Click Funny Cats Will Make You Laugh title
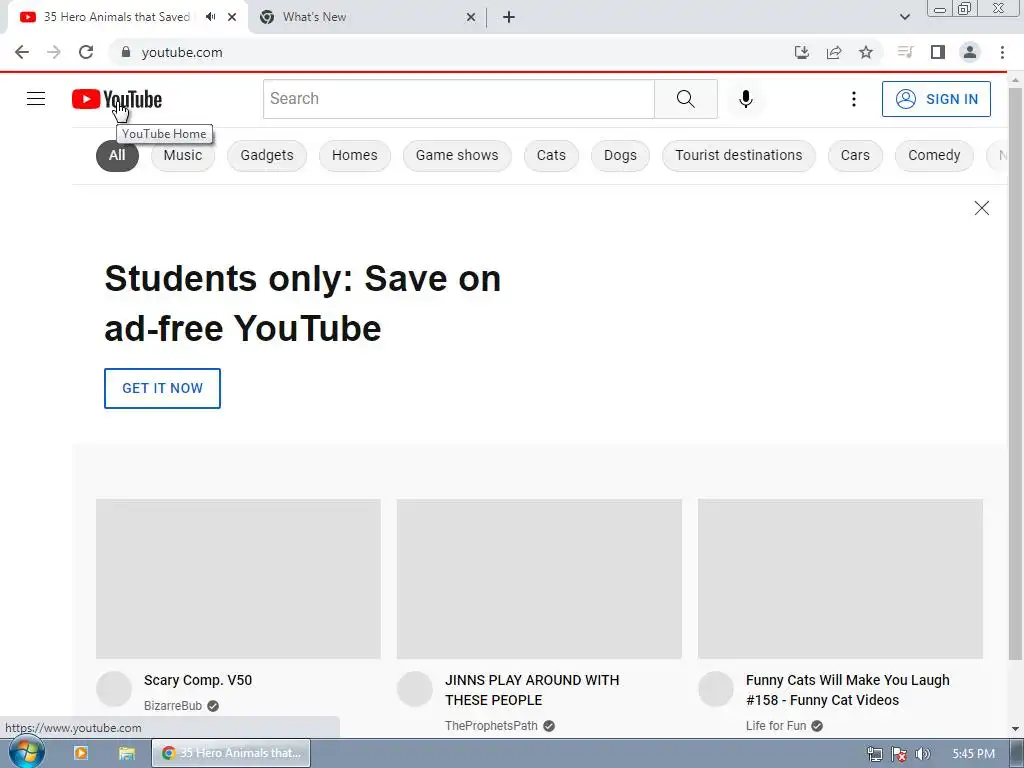The width and height of the screenshot is (1024, 768). pyautogui.click(x=848, y=690)
